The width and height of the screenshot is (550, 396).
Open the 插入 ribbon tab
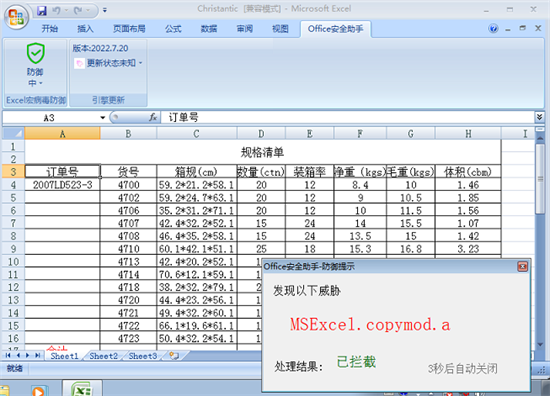coord(85,29)
